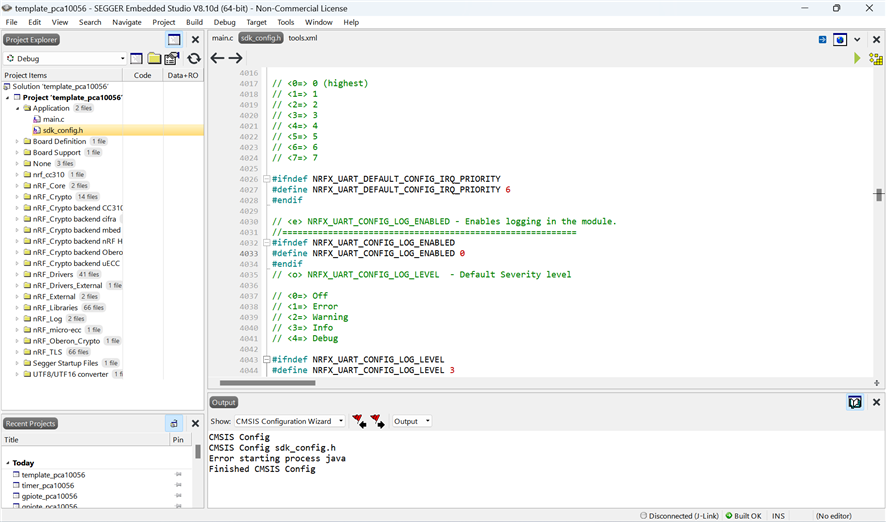
Task: Click the editor forward navigation arrow
Action: 236,58
